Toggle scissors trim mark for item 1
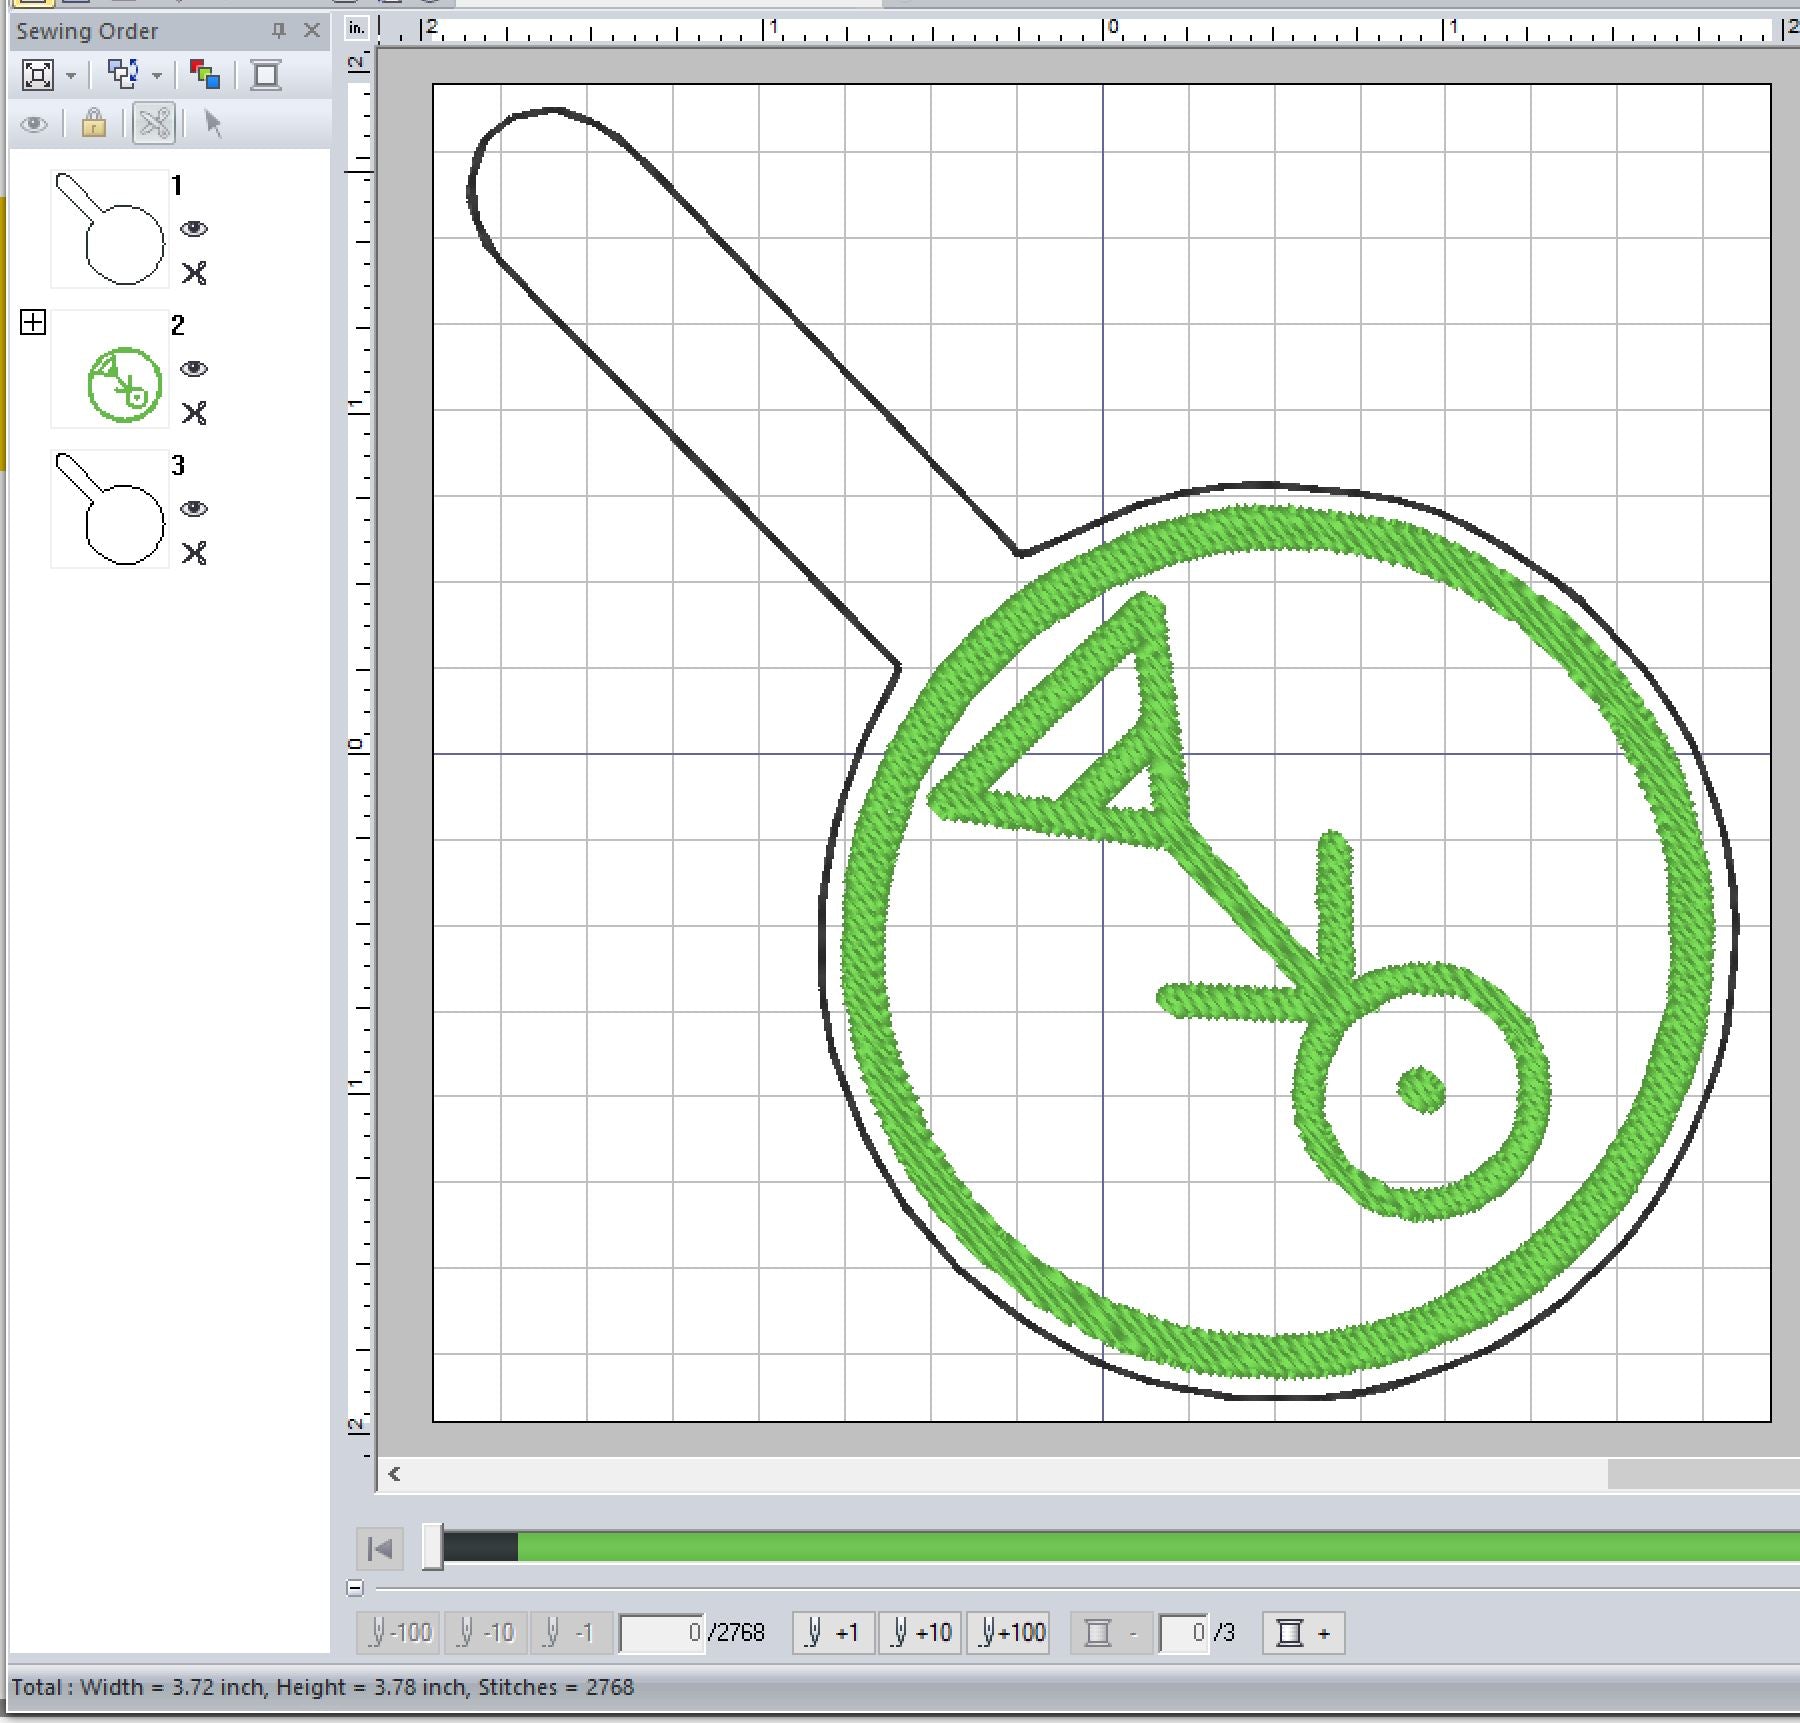1800x1723 pixels. [194, 273]
